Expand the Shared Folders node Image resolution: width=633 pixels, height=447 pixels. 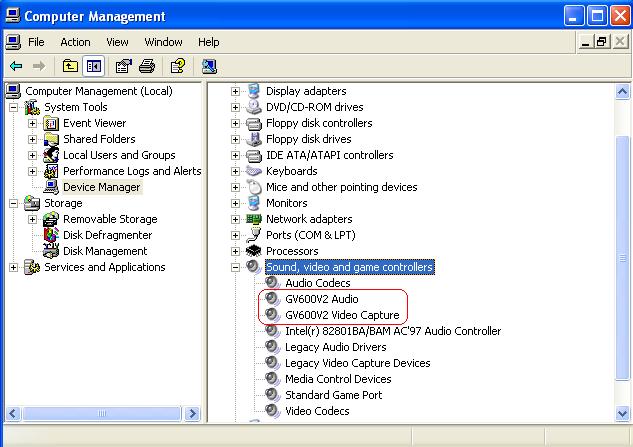33,139
